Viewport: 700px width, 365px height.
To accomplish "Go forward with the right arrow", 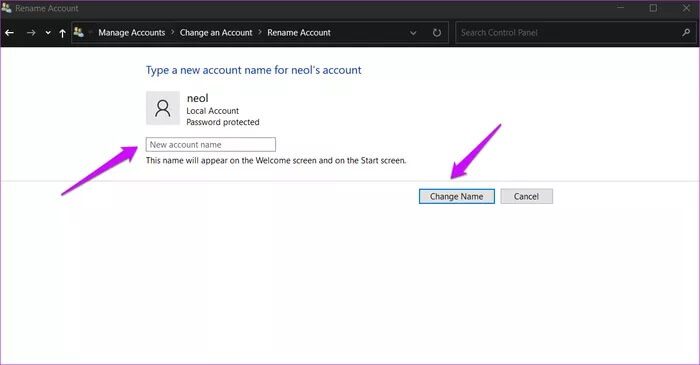I will point(31,33).
